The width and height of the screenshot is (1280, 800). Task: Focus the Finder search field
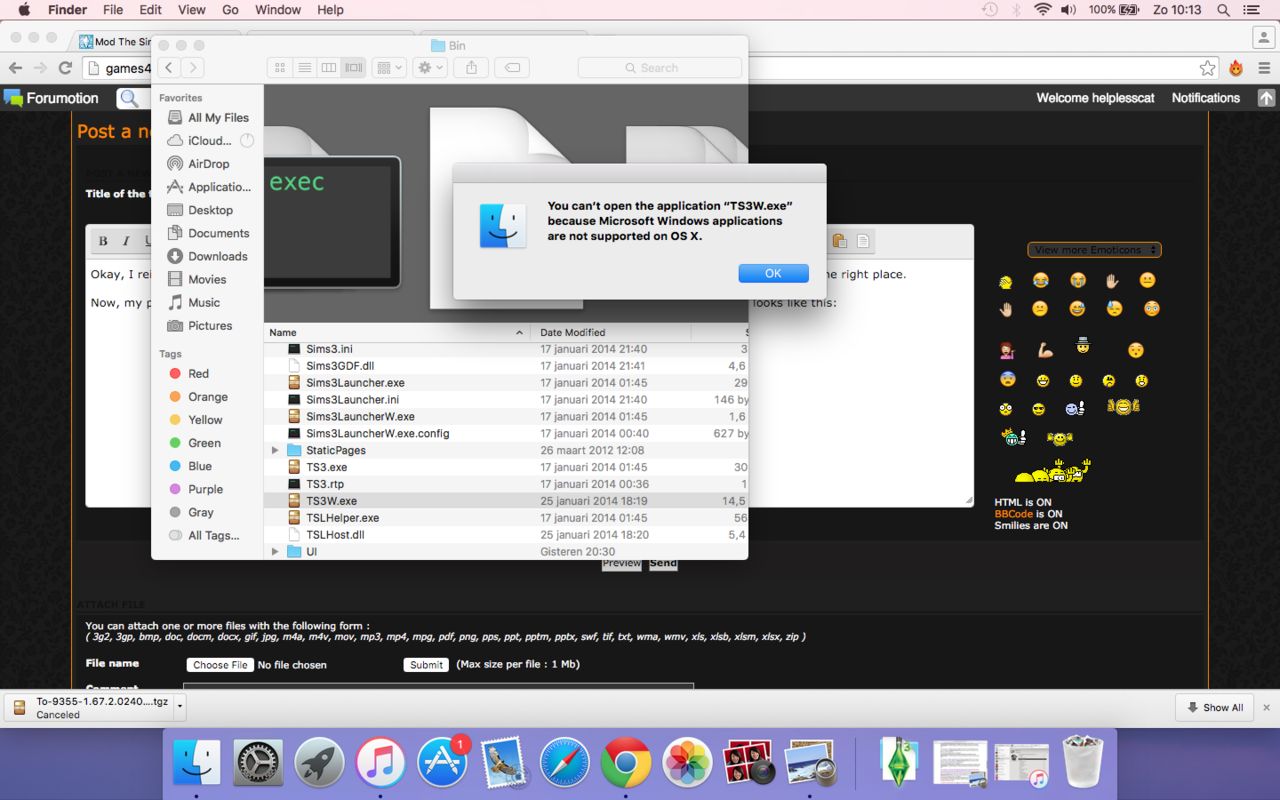659,68
